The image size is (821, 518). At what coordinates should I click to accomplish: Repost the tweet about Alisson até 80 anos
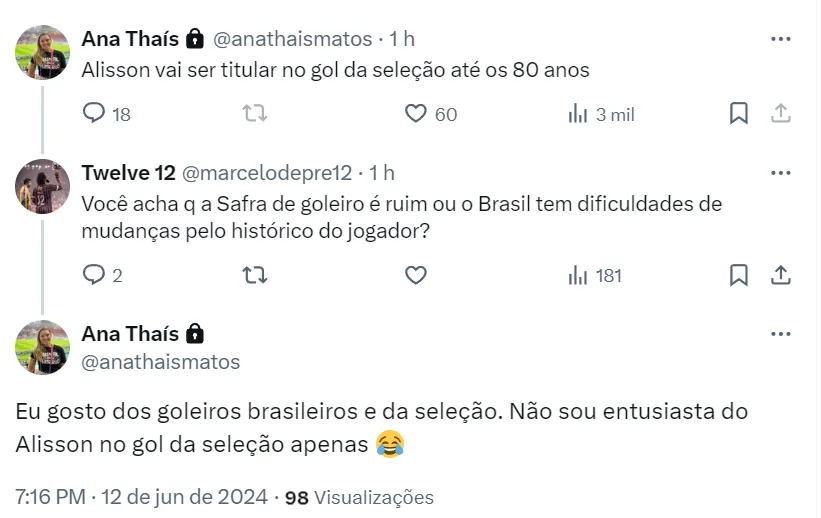(255, 114)
